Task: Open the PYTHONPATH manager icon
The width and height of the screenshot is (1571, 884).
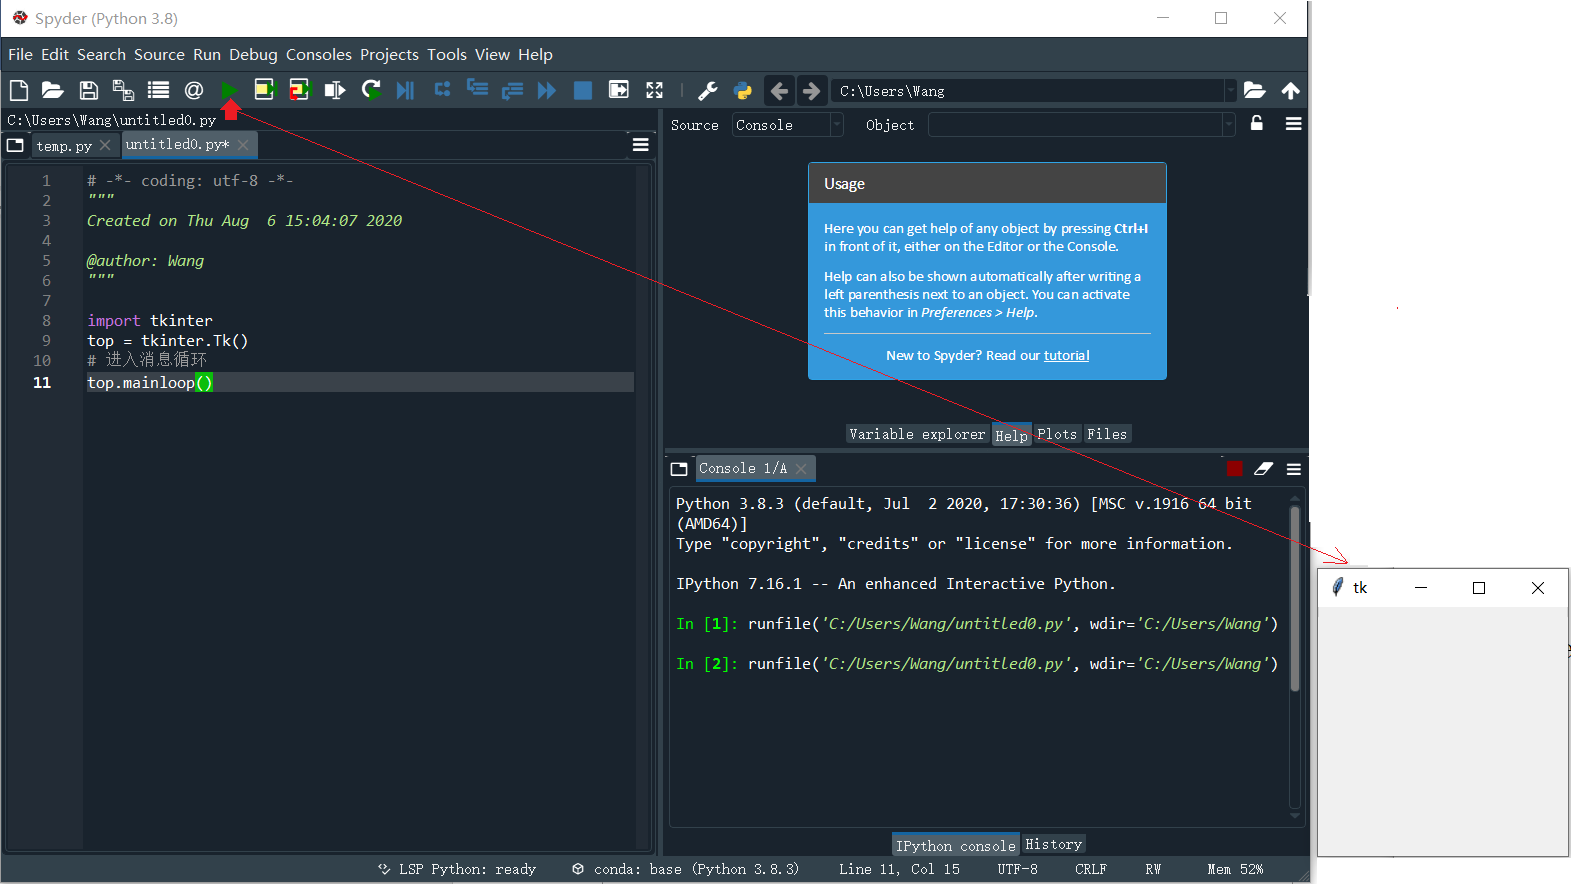Action: [743, 90]
